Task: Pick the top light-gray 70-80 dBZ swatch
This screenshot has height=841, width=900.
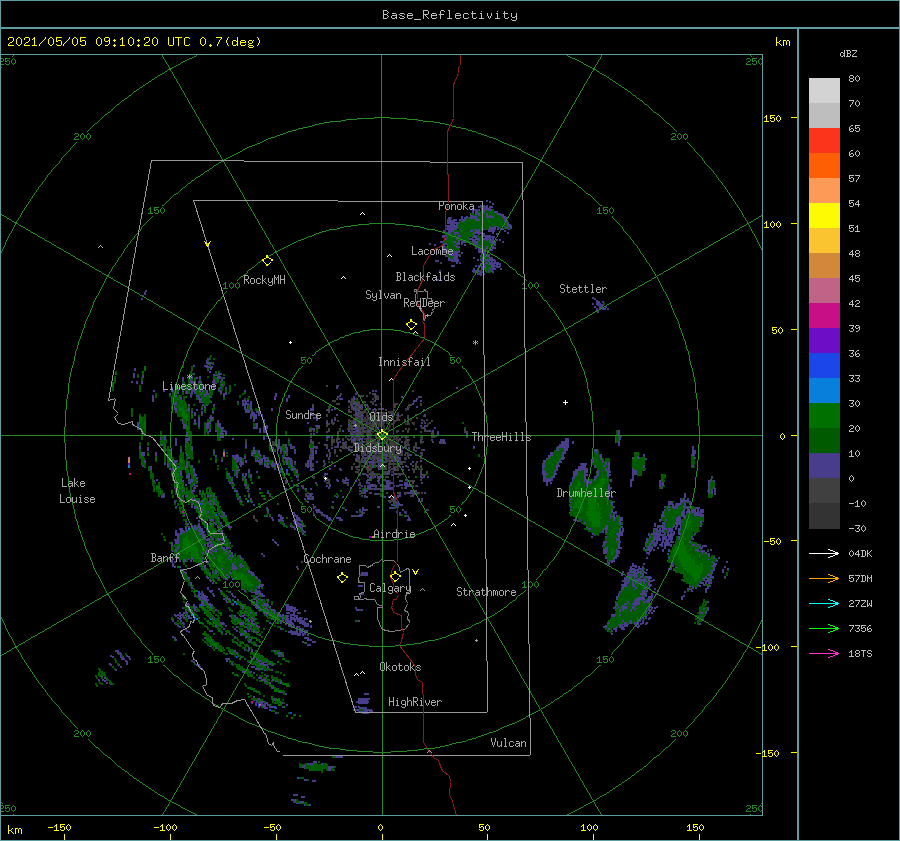Action: [x=824, y=91]
